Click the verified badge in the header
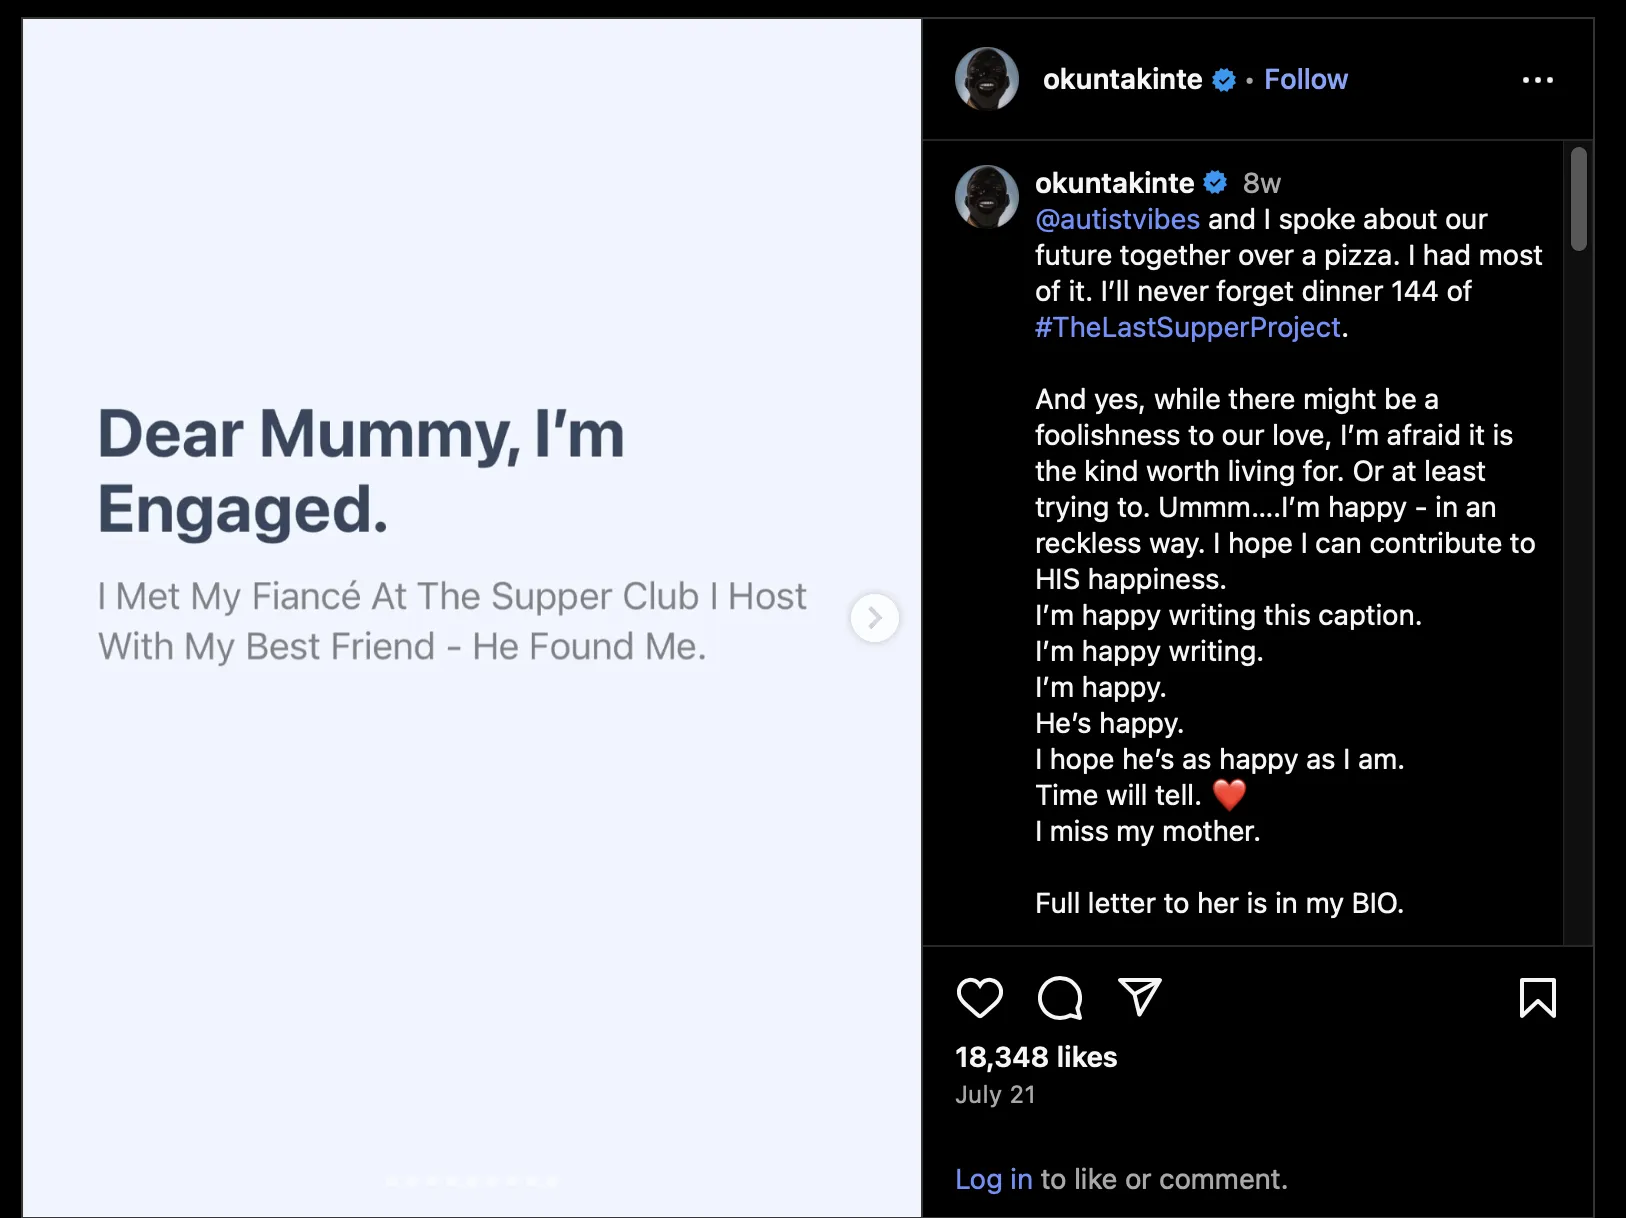The image size is (1626, 1218). (x=1224, y=80)
